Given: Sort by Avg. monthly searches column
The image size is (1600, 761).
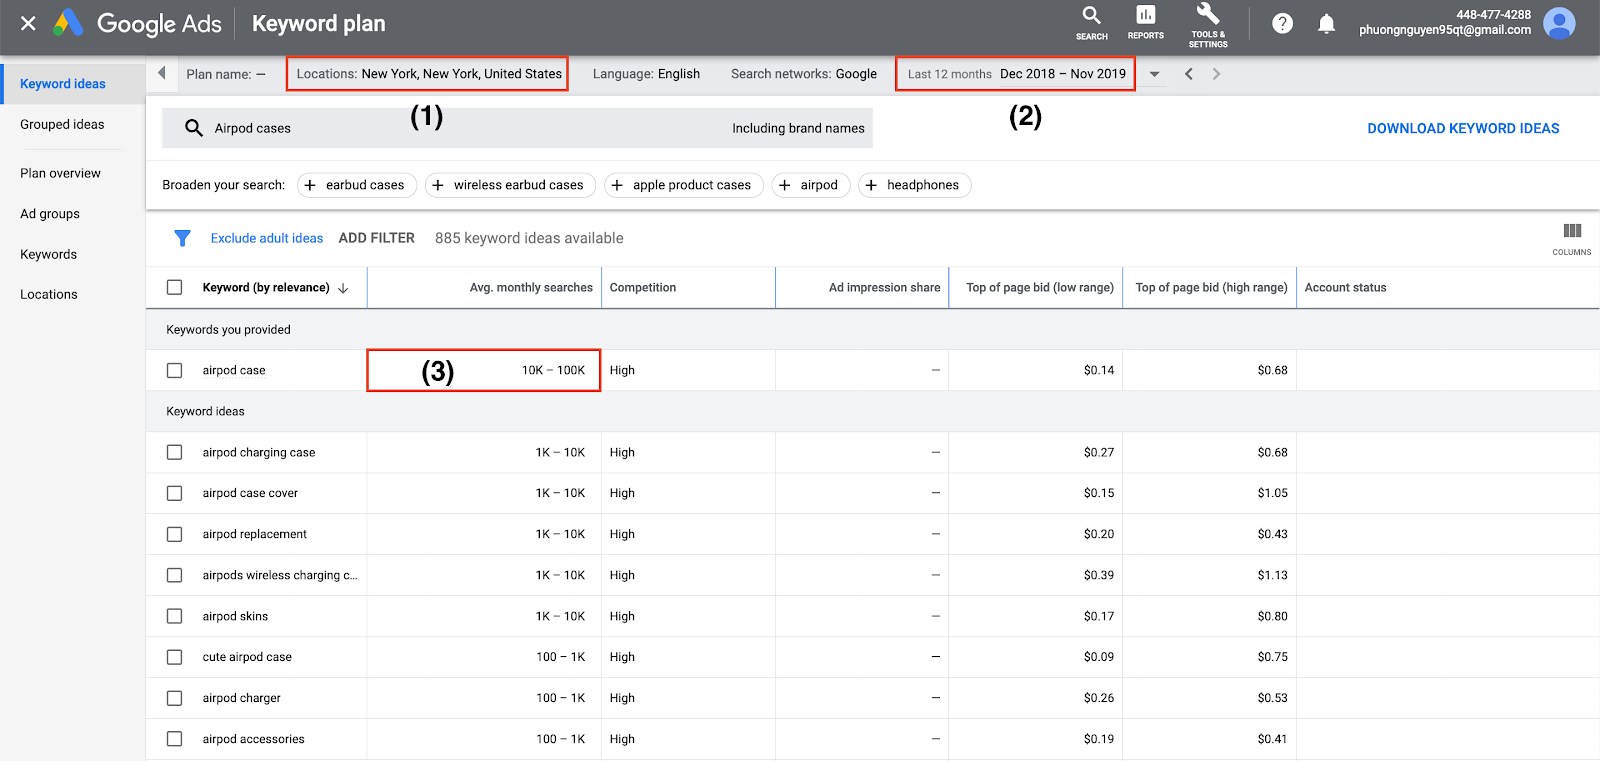Looking at the screenshot, I should (531, 288).
